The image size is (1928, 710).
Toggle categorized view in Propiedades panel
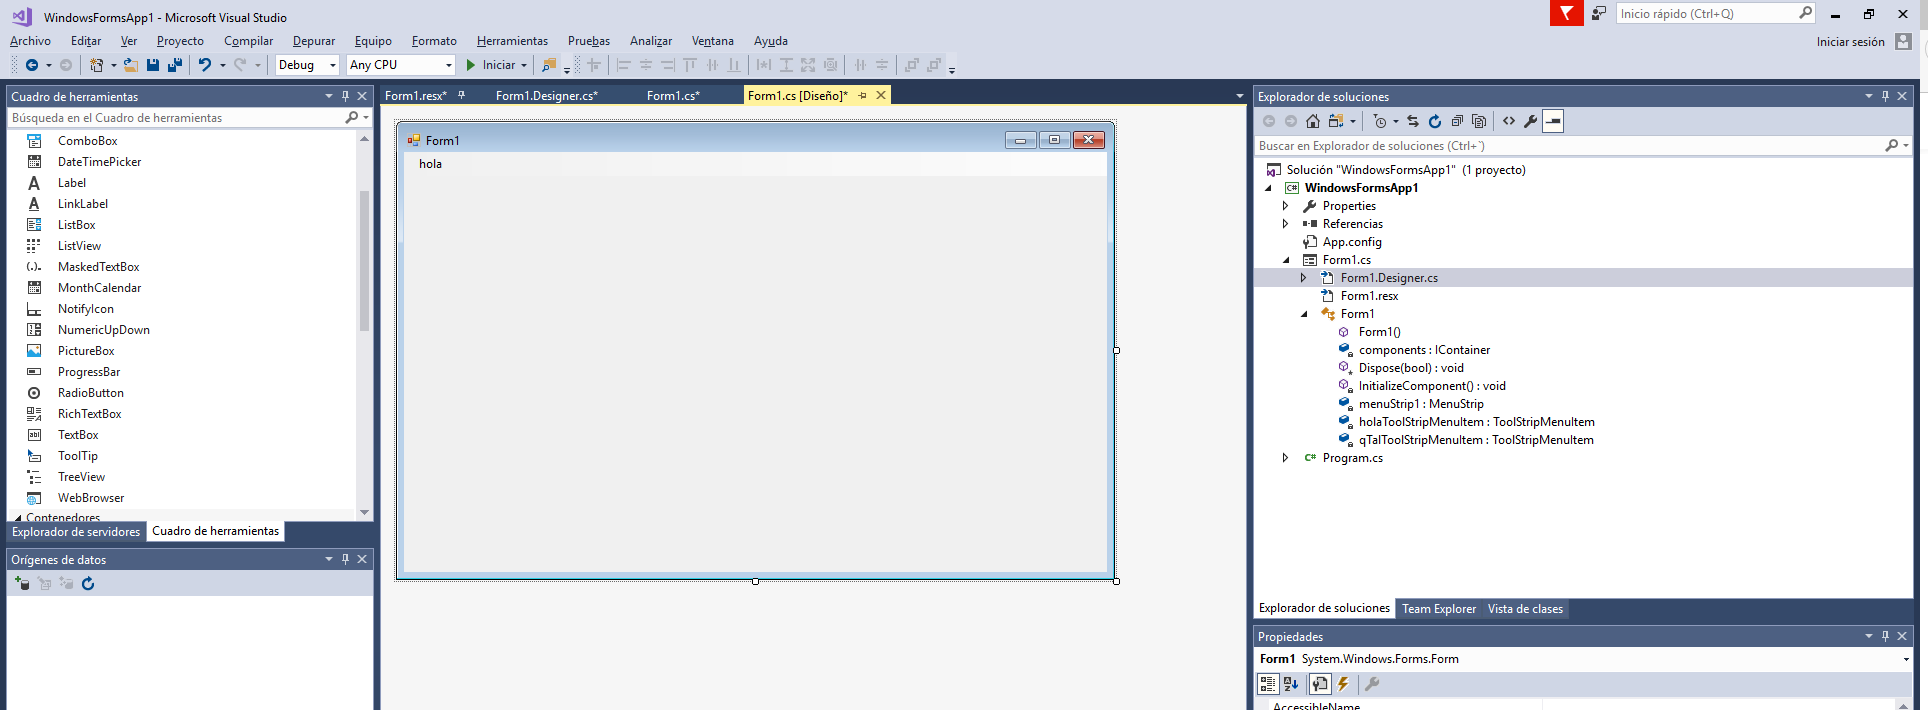[x=1268, y=684]
